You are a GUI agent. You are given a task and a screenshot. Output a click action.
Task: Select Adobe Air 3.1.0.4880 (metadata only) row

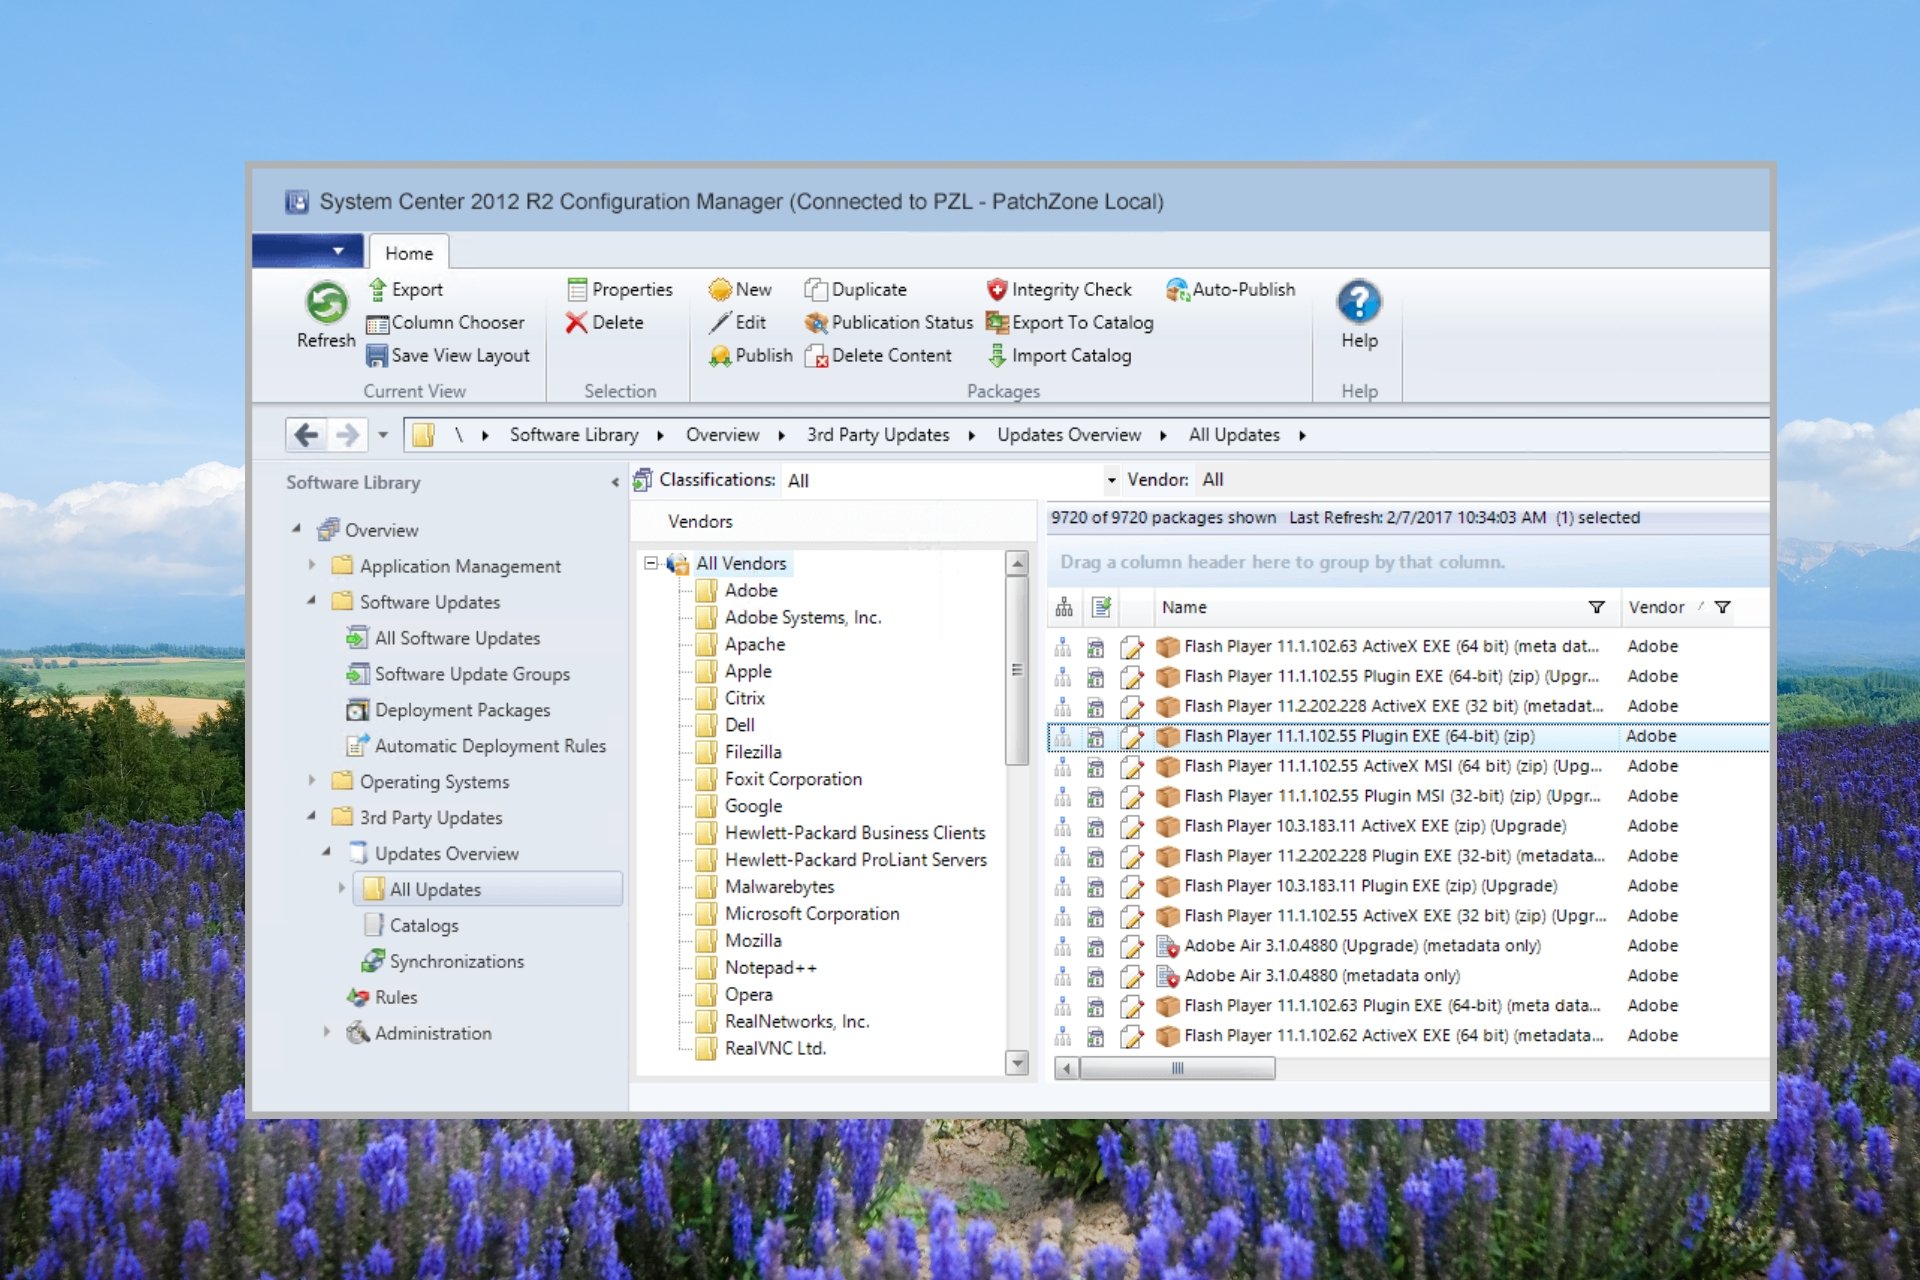point(1408,976)
